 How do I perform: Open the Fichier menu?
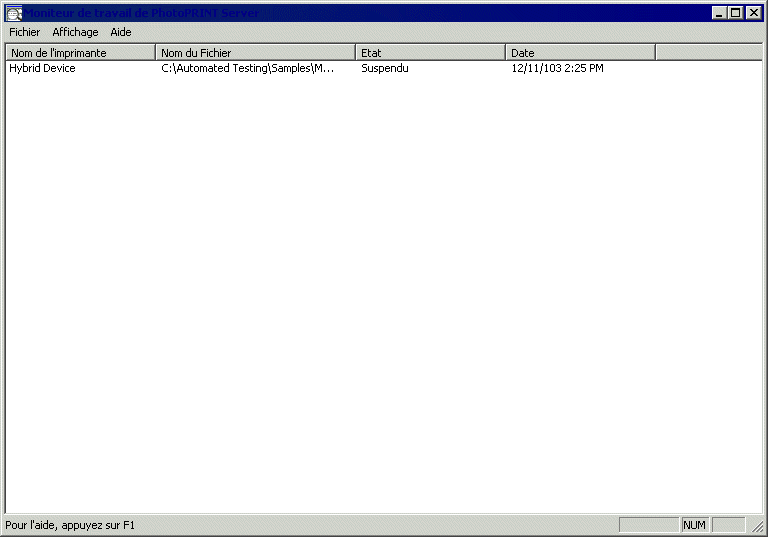click(24, 32)
